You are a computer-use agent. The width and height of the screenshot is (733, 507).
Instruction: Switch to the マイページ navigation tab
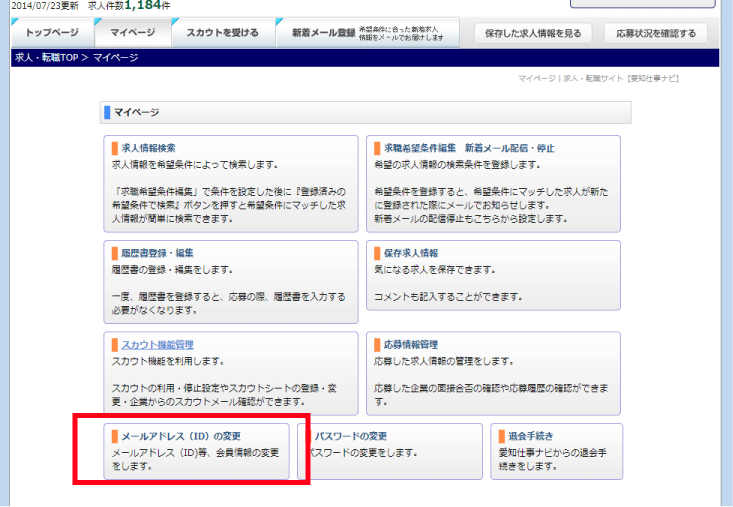pyautogui.click(x=132, y=33)
